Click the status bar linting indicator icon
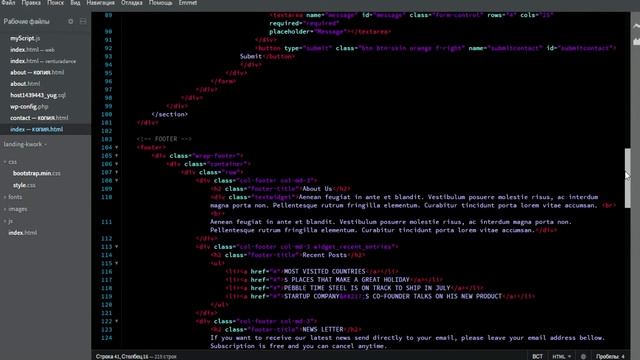This screenshot has height=360, width=640. [583, 356]
